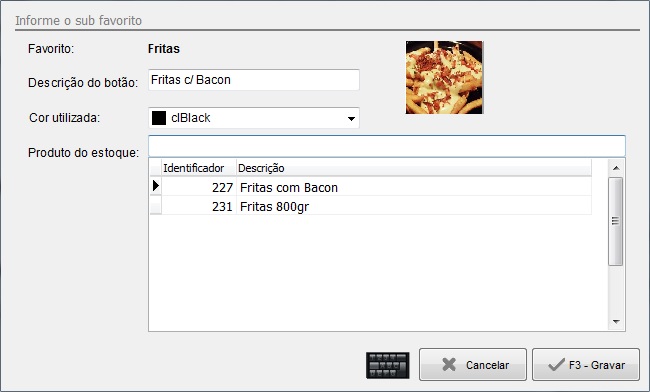The image size is (650, 392).
Task: Click the Cancelar X icon
Action: tap(449, 365)
